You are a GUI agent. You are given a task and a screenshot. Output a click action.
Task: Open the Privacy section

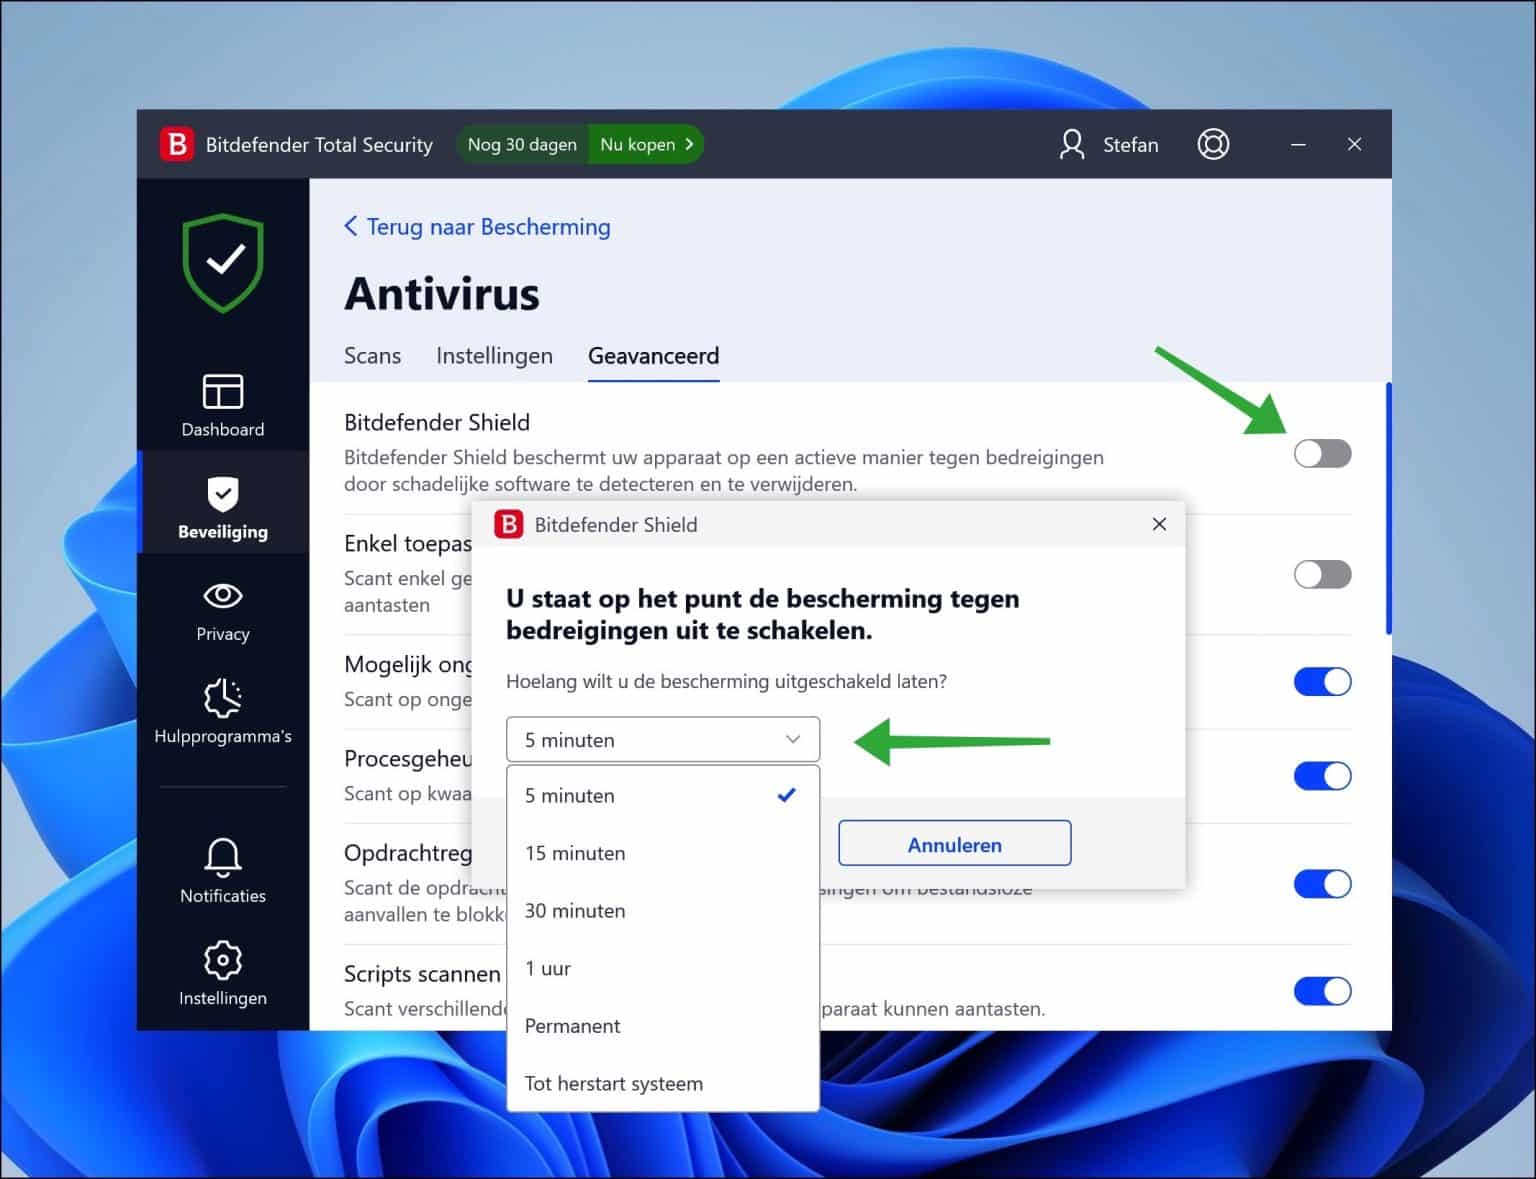(x=222, y=610)
